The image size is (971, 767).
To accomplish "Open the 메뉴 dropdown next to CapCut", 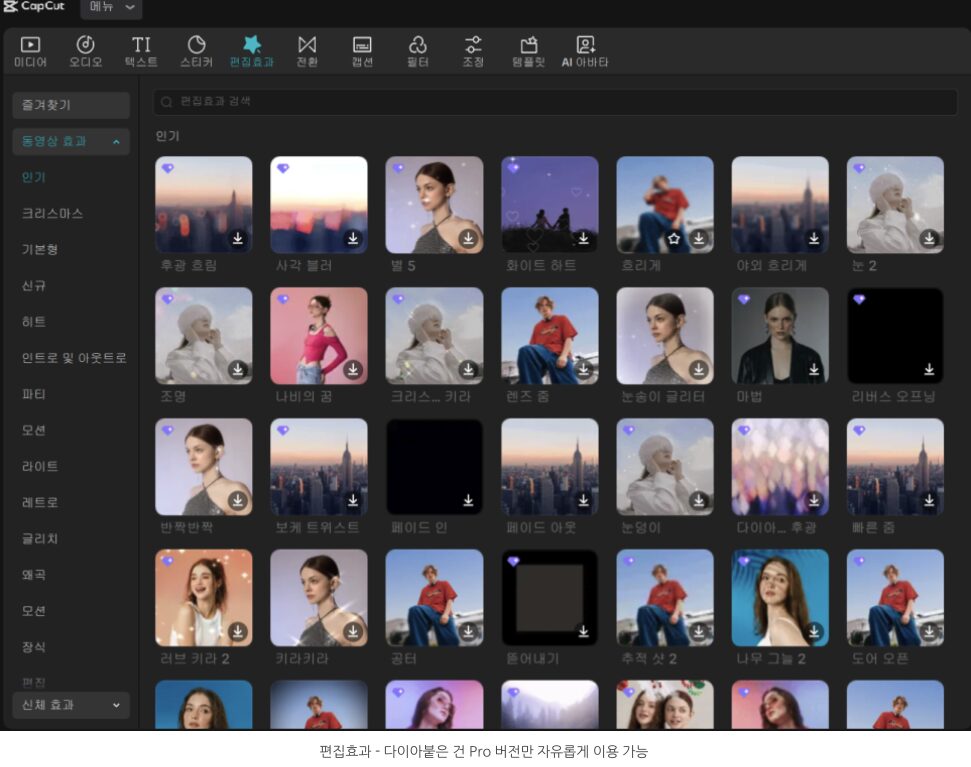I will coord(110,8).
